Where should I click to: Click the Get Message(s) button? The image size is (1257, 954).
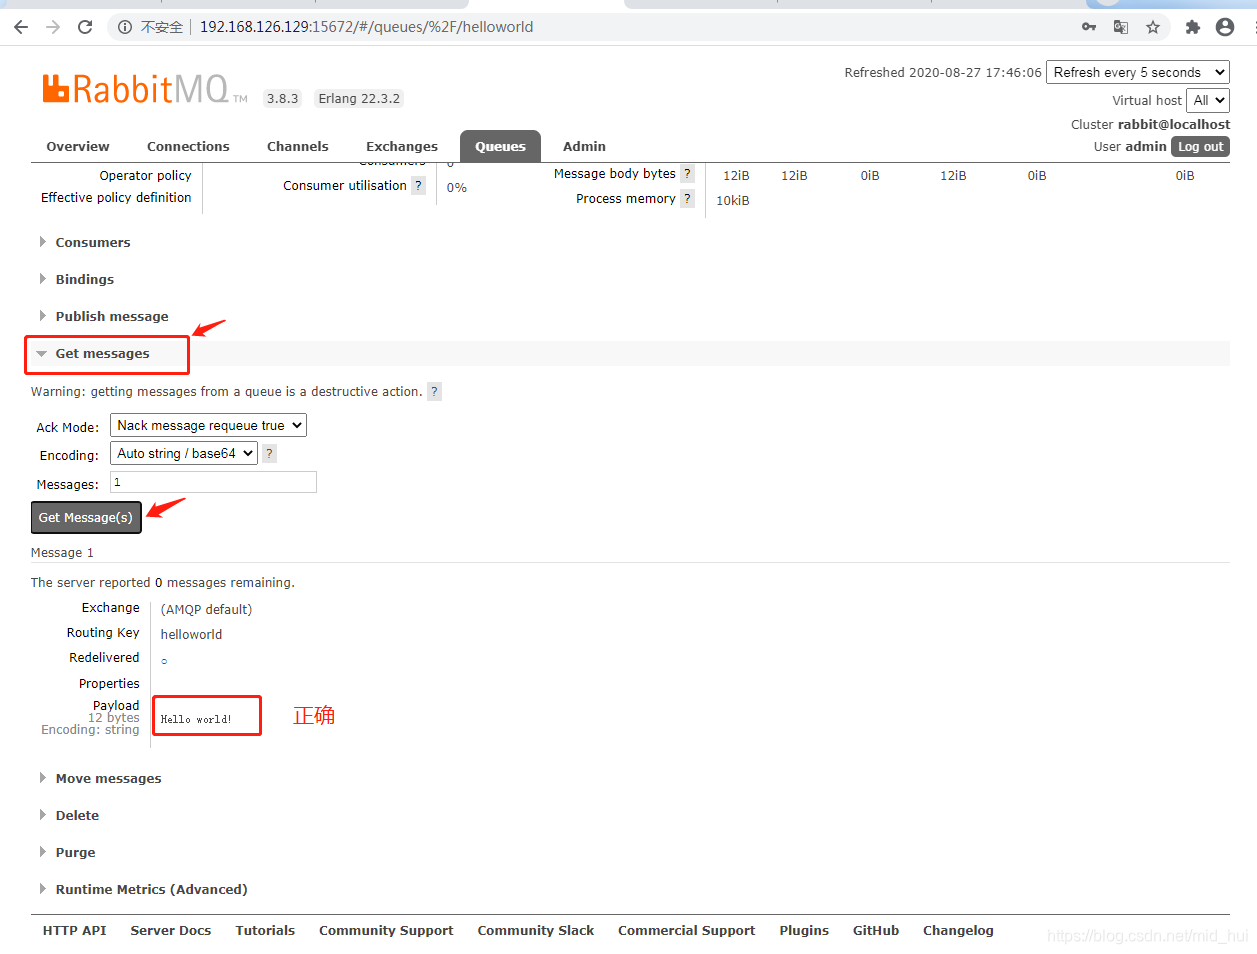[86, 517]
